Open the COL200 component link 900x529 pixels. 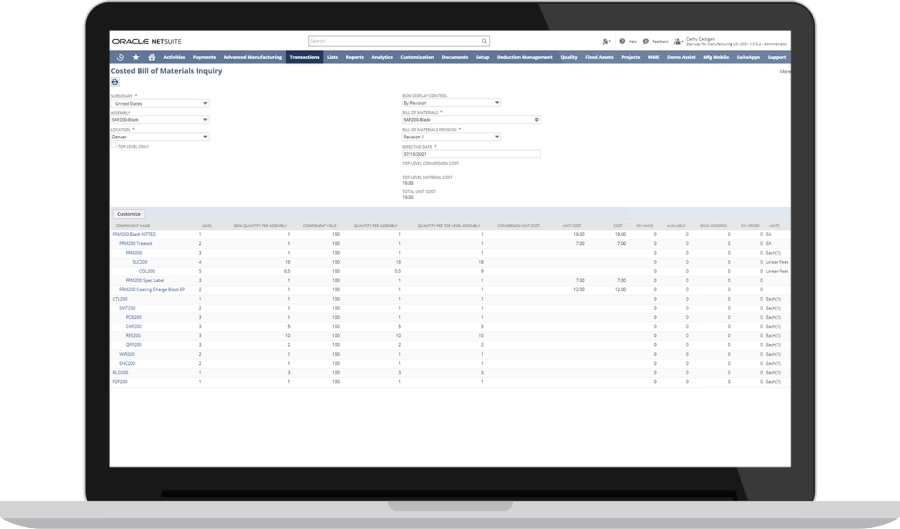click(x=146, y=271)
